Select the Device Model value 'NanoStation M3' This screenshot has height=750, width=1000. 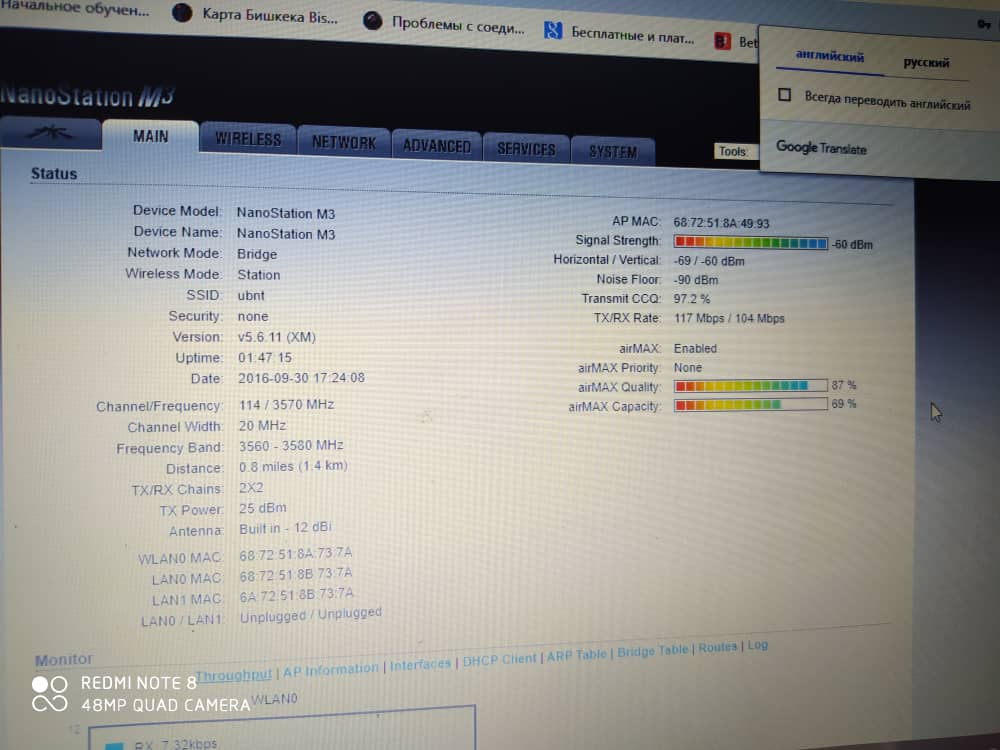tap(286, 213)
